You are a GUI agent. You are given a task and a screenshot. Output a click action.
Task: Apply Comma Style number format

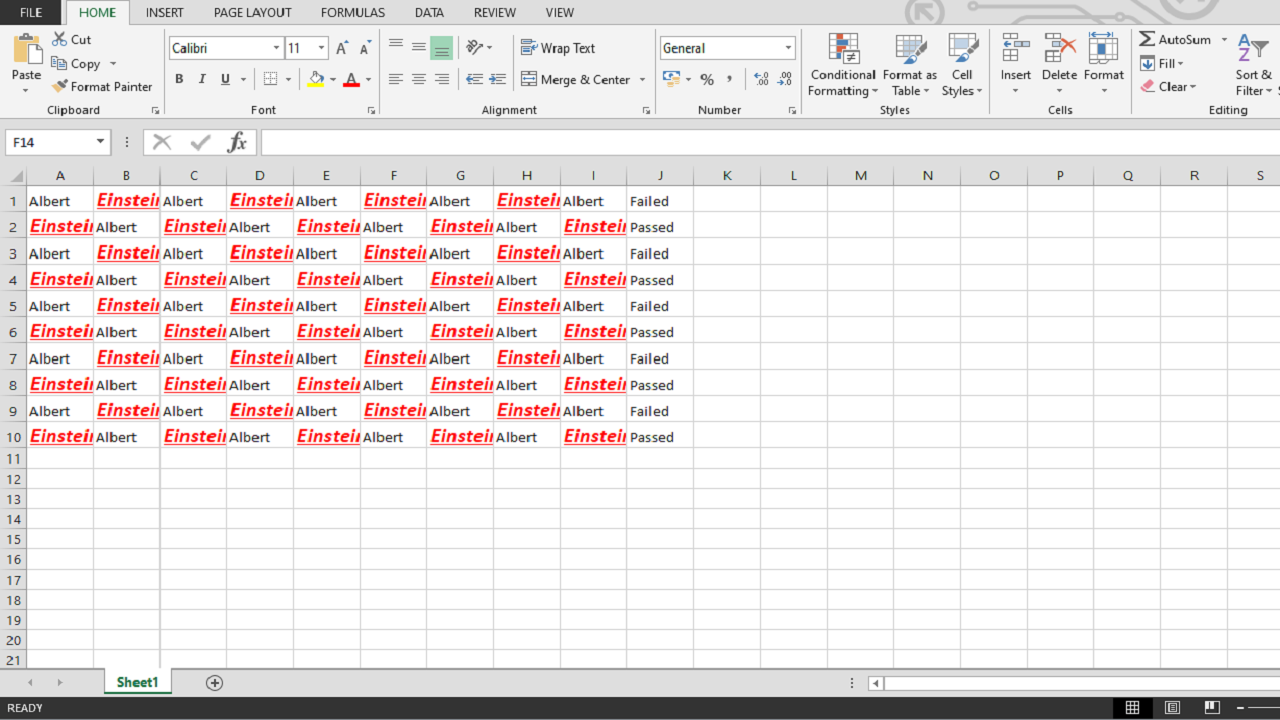pyautogui.click(x=730, y=79)
